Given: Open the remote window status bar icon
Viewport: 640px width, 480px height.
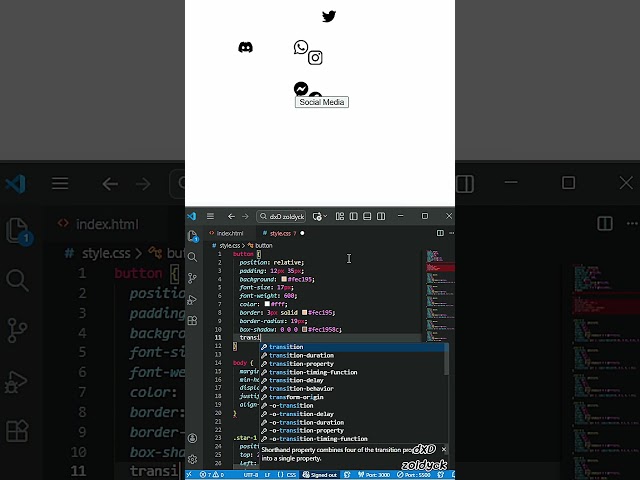Looking at the screenshot, I should pyautogui.click(x=189, y=475).
